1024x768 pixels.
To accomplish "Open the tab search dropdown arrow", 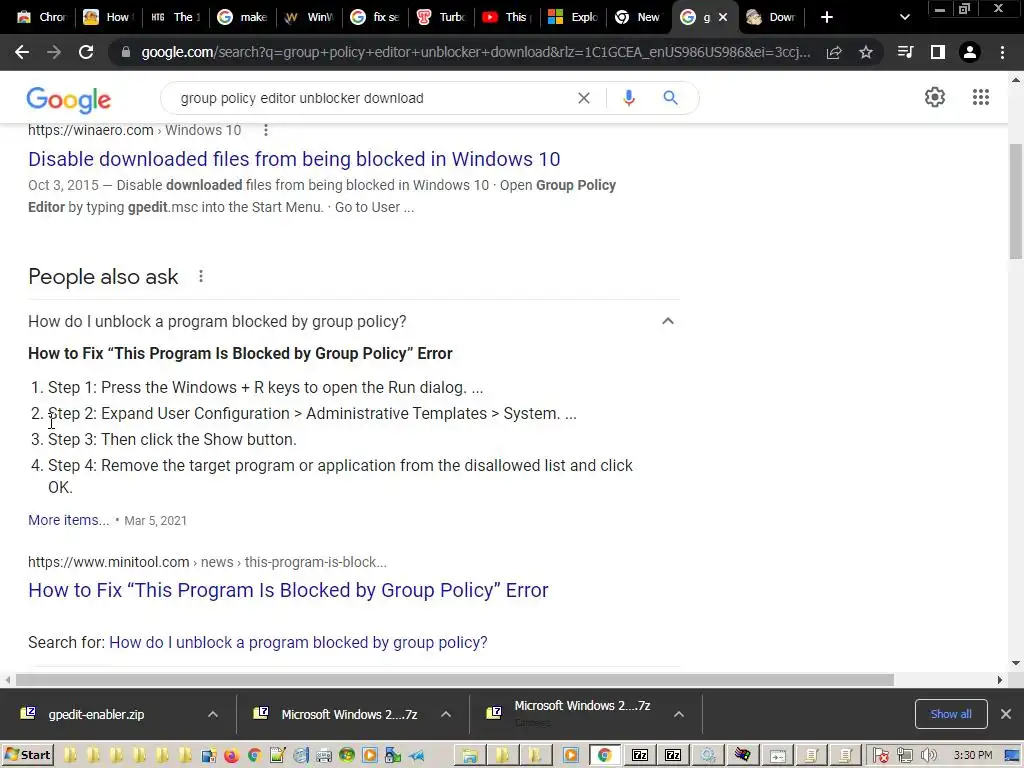I will pyautogui.click(x=904, y=17).
